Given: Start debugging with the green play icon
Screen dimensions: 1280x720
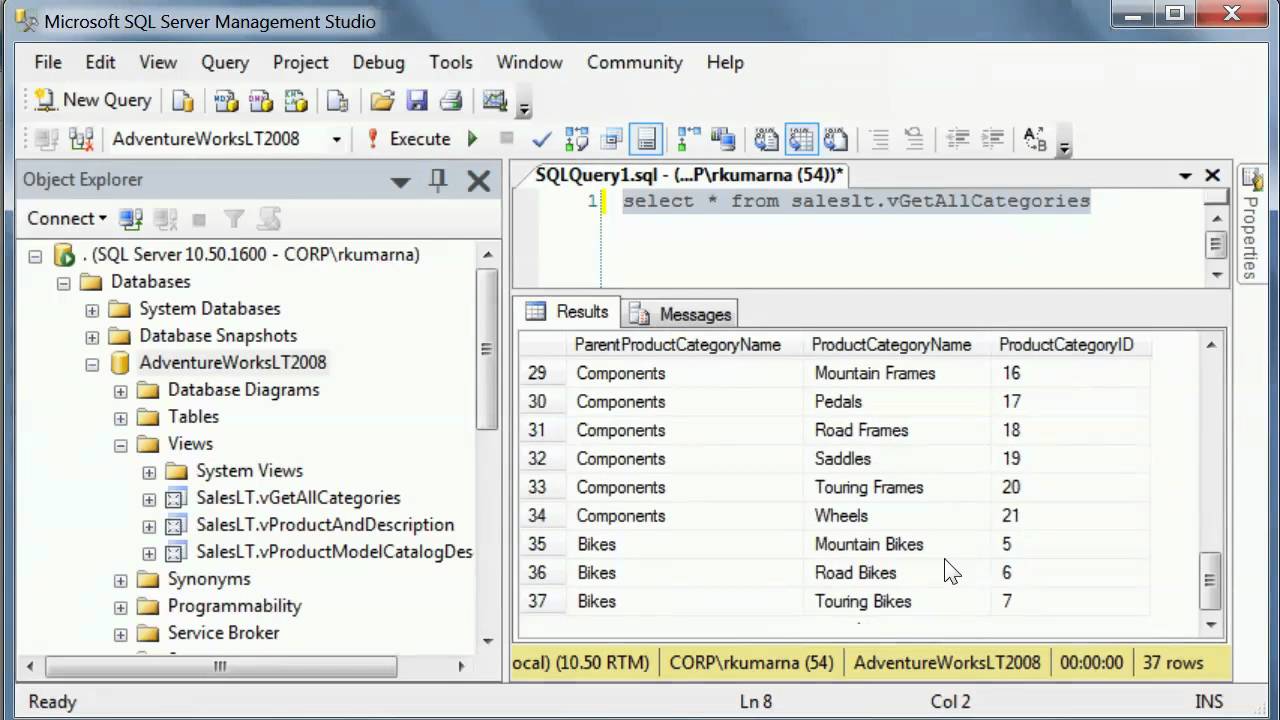Looking at the screenshot, I should 473,139.
